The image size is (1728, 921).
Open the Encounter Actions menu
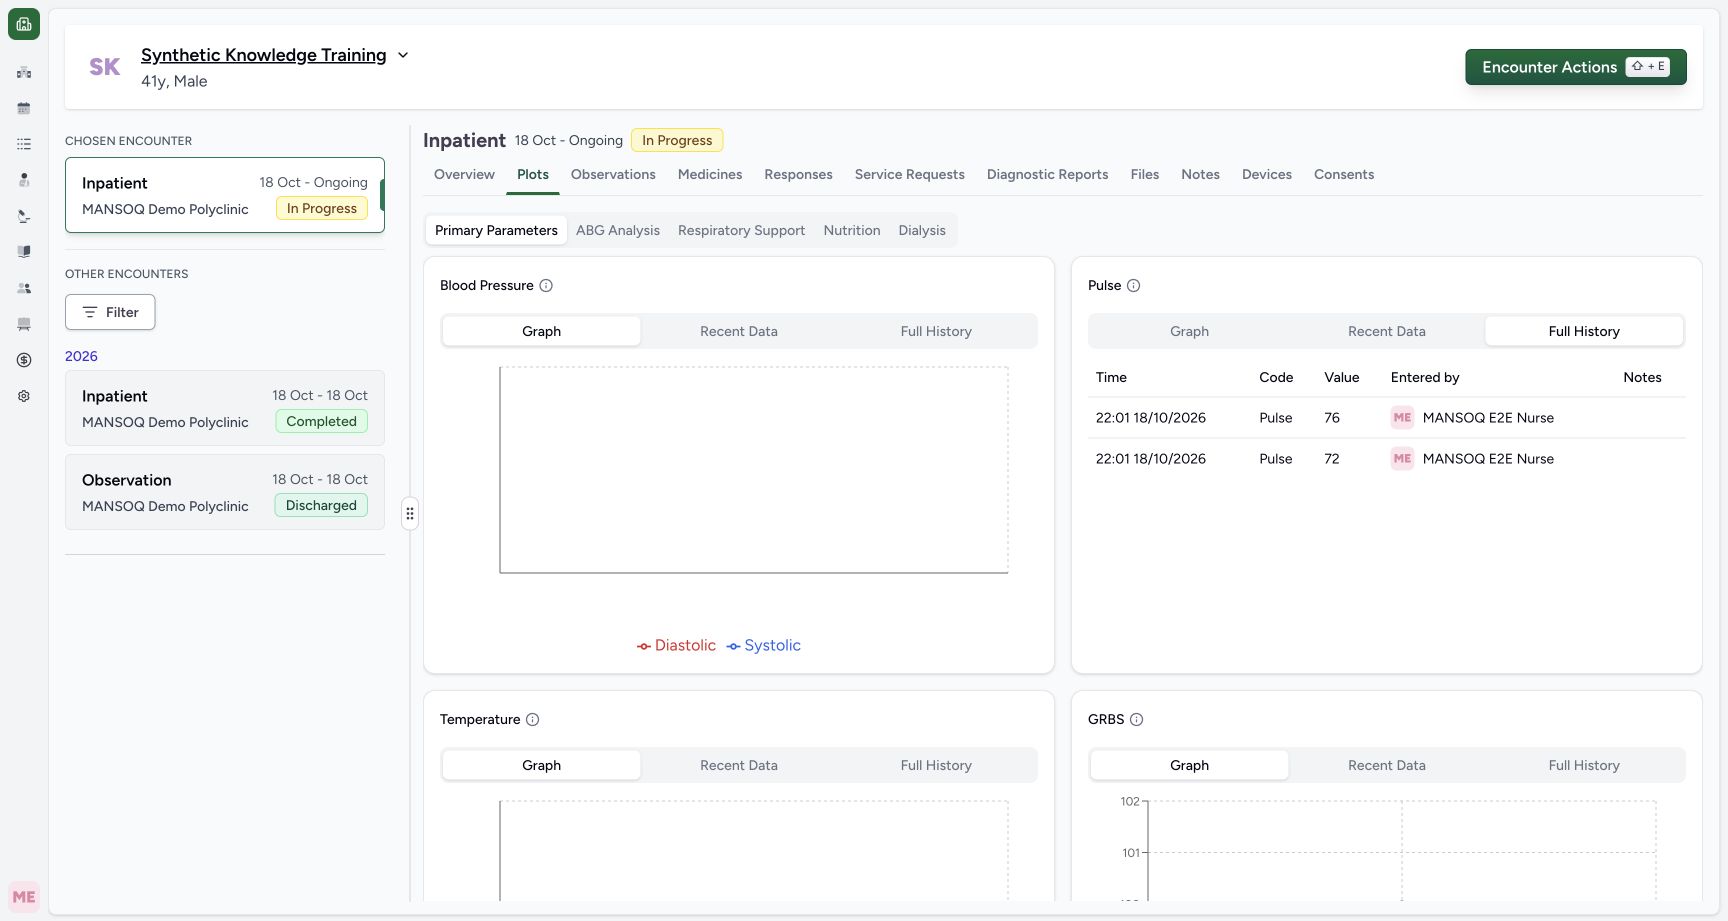tap(1575, 67)
